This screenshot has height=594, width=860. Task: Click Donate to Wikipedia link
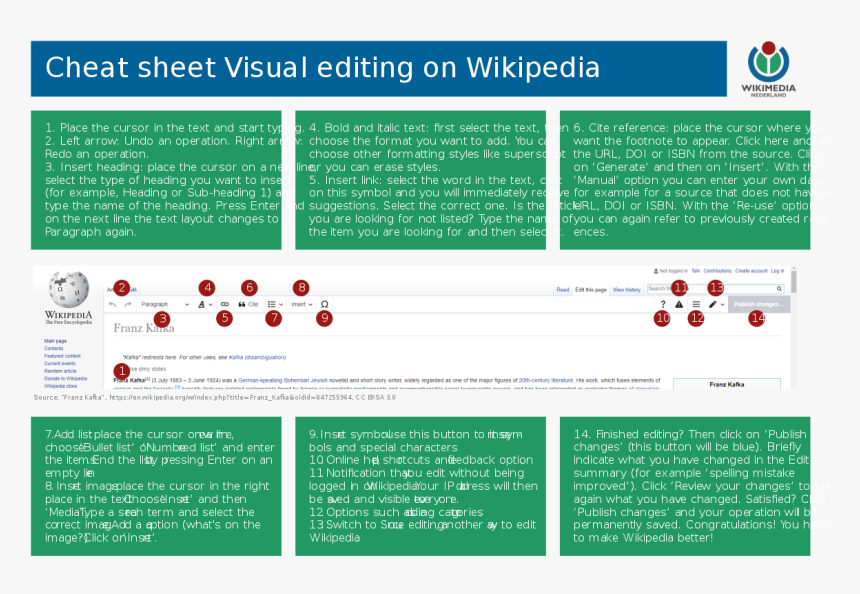pyautogui.click(x=65, y=378)
